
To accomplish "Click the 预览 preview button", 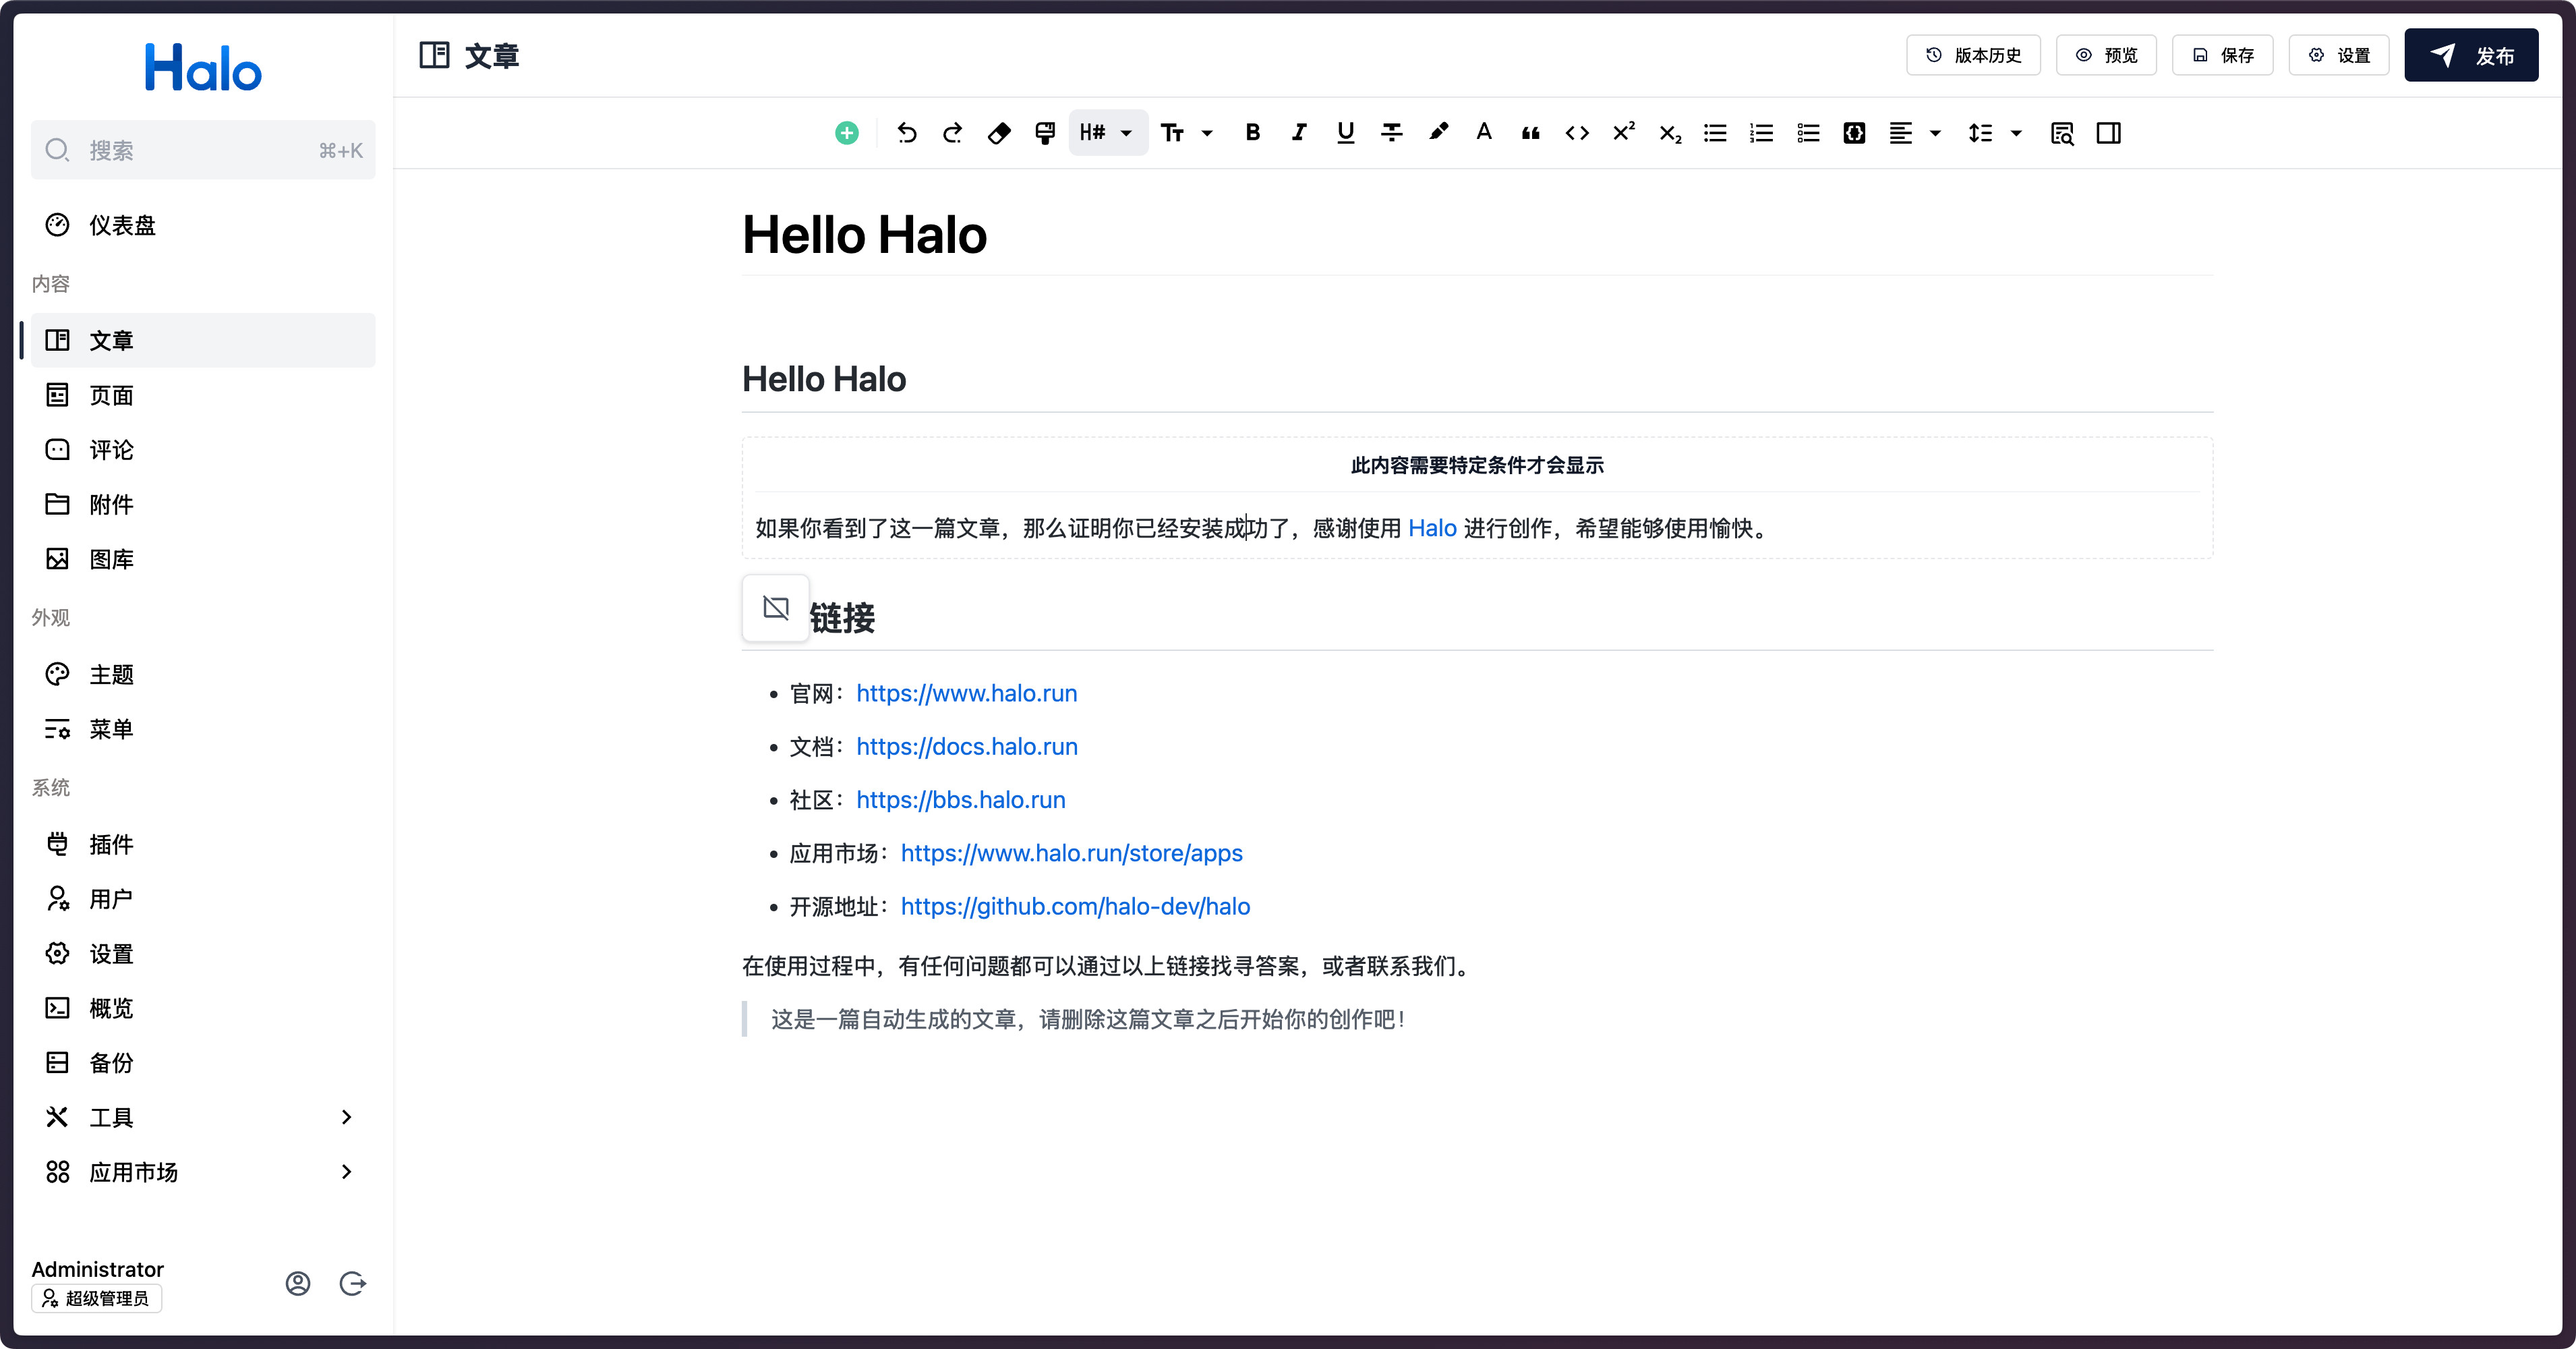I will point(2106,55).
